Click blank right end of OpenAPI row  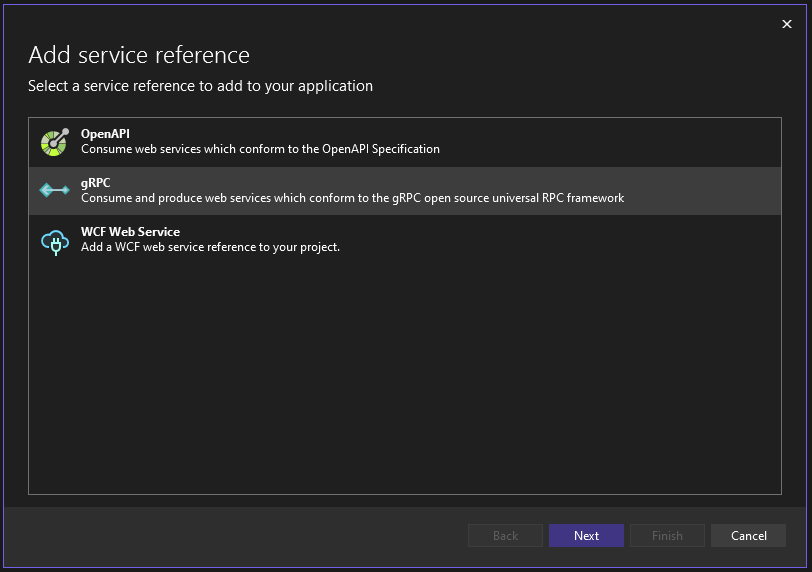[x=700, y=142]
